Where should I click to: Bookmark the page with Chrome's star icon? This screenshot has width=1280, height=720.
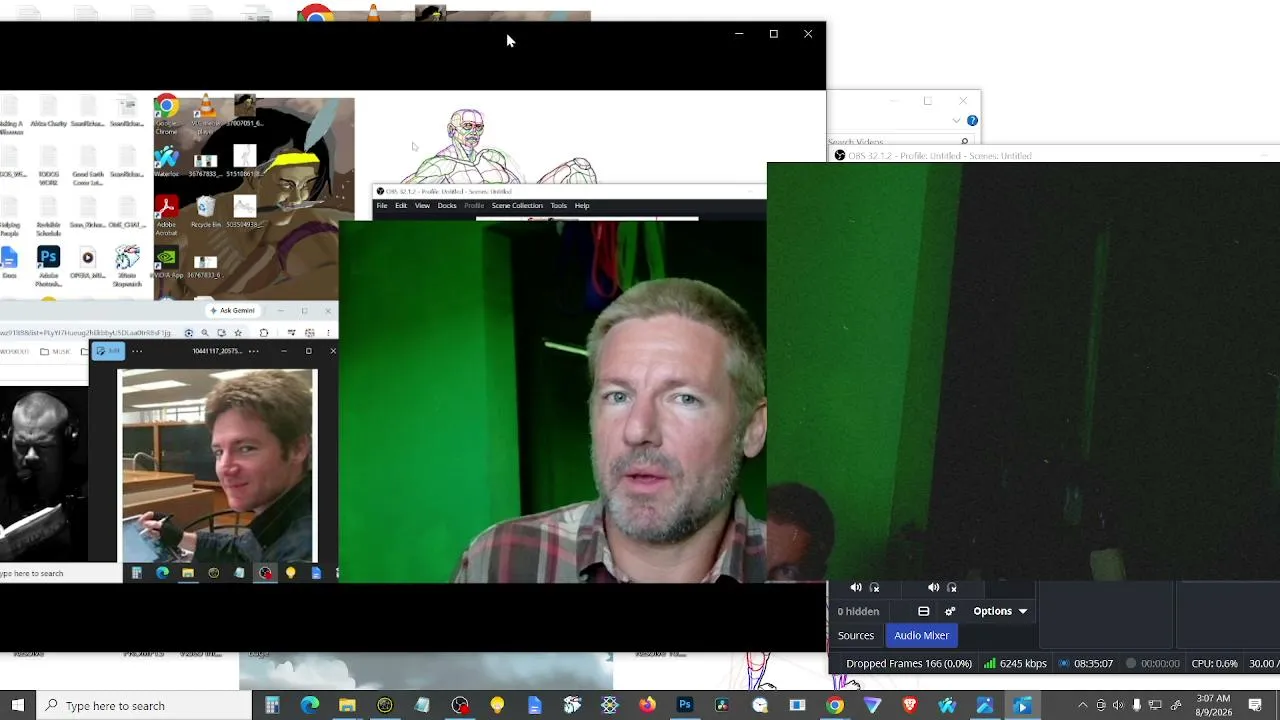coord(237,333)
